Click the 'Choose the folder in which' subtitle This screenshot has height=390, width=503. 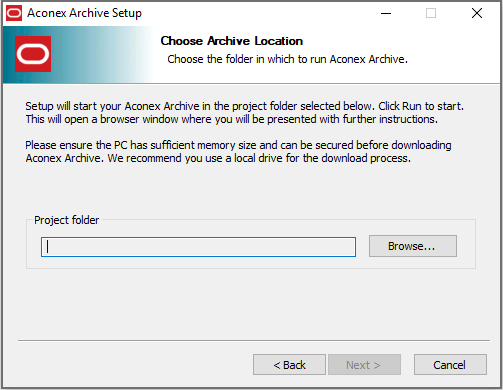287,59
